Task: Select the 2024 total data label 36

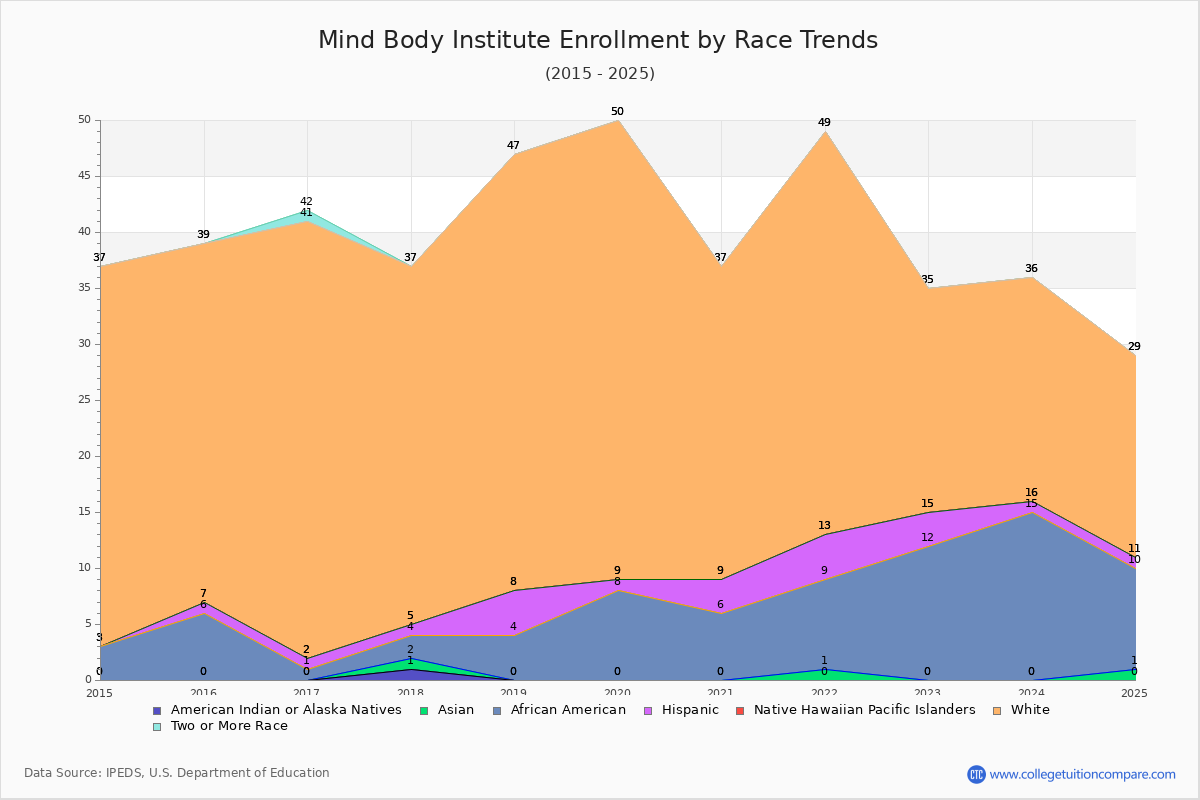Action: (x=1031, y=269)
